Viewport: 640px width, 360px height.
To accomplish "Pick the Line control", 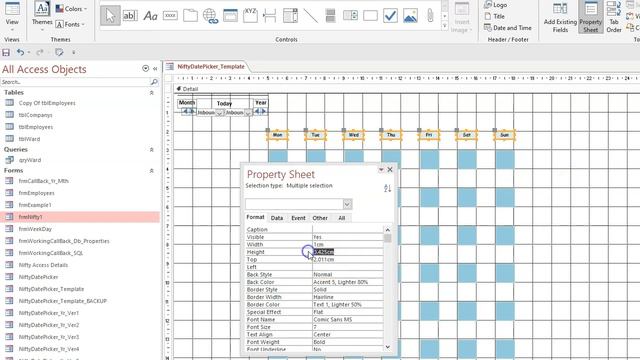I will tap(310, 16).
